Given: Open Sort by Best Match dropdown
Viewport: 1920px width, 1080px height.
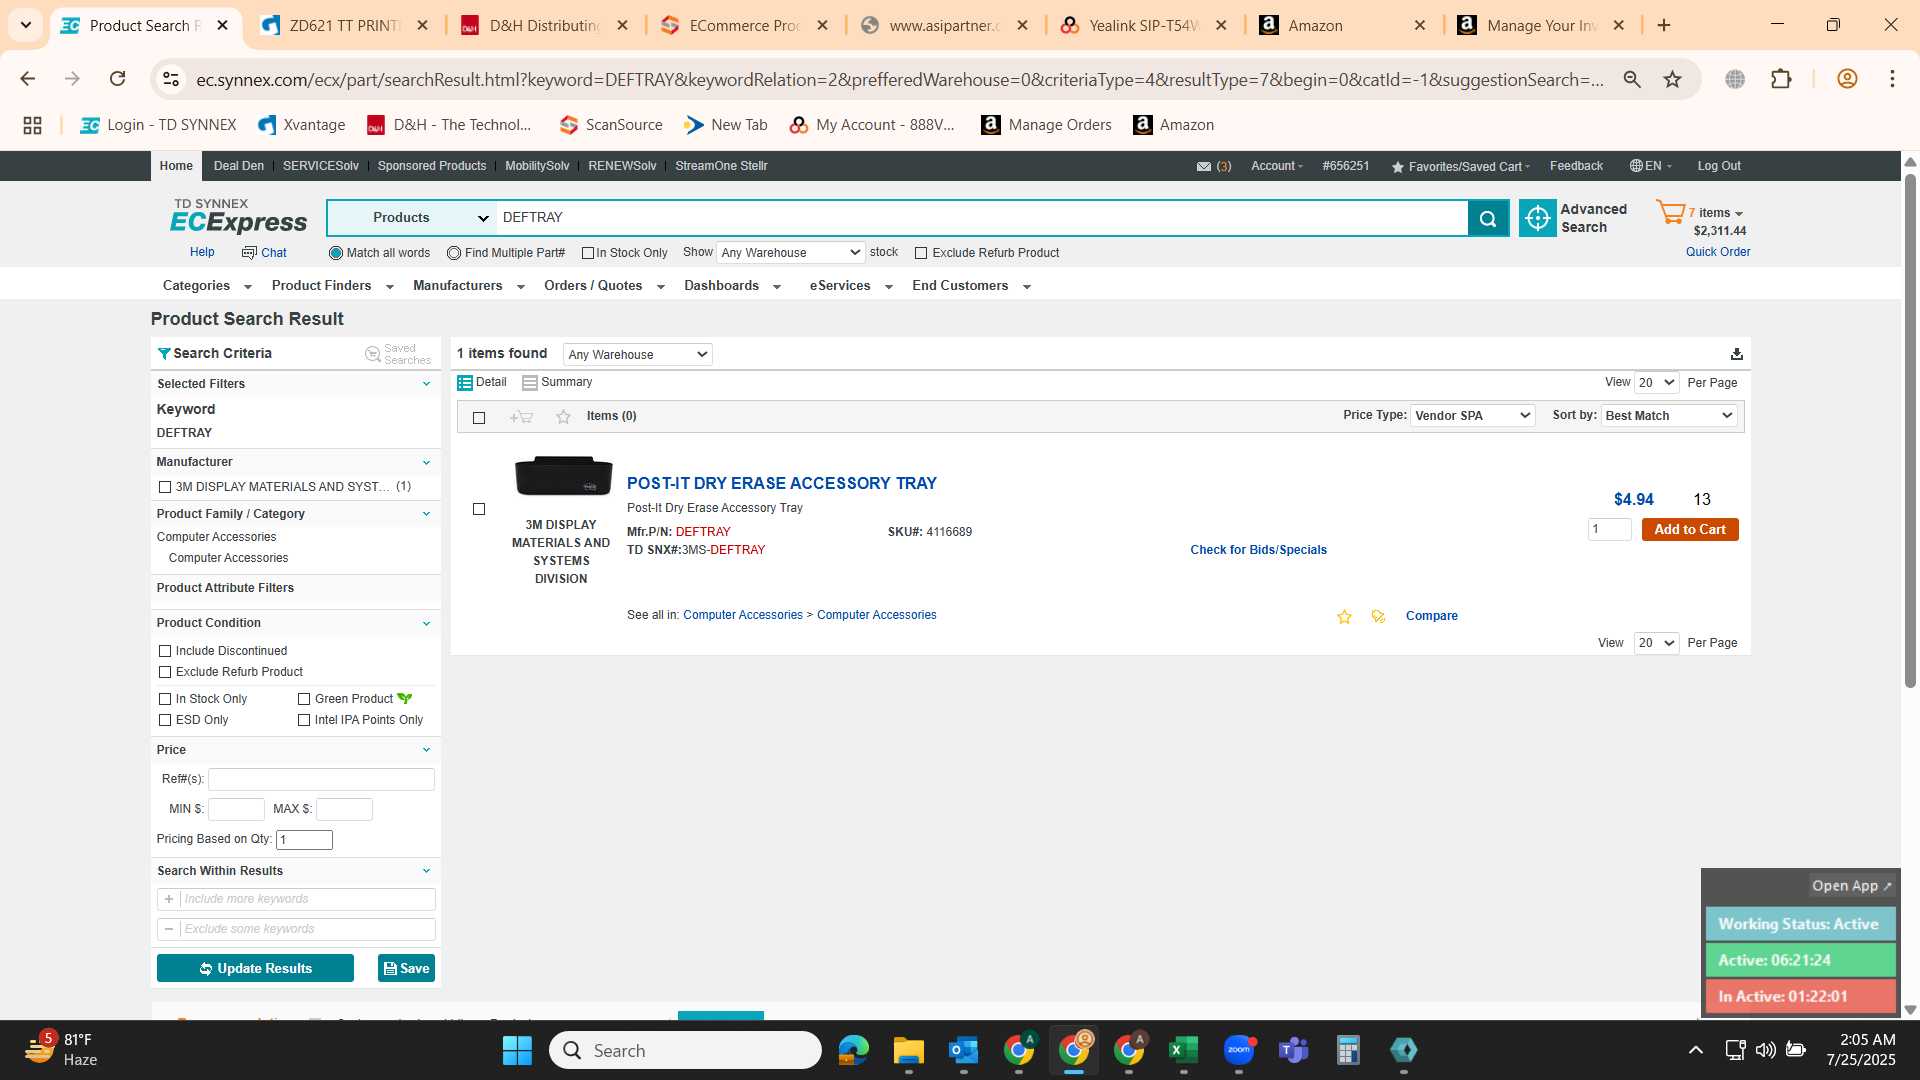Looking at the screenshot, I should [x=1669, y=416].
